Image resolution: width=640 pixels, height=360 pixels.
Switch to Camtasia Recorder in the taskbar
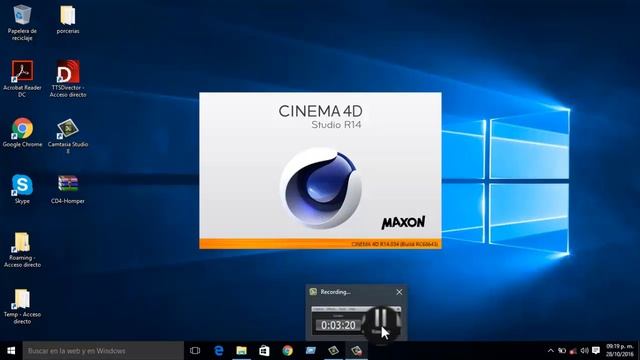point(356,351)
